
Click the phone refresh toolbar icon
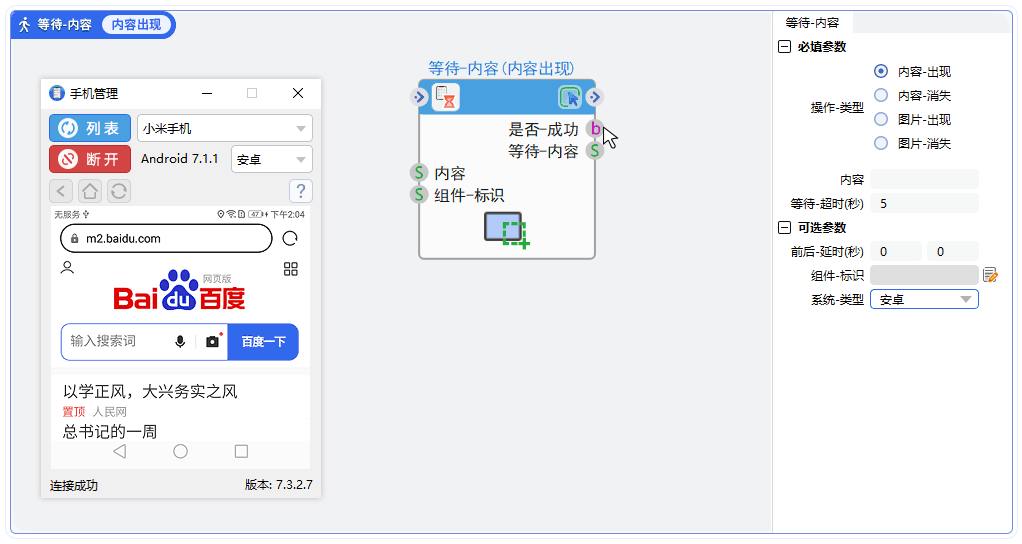pos(119,191)
